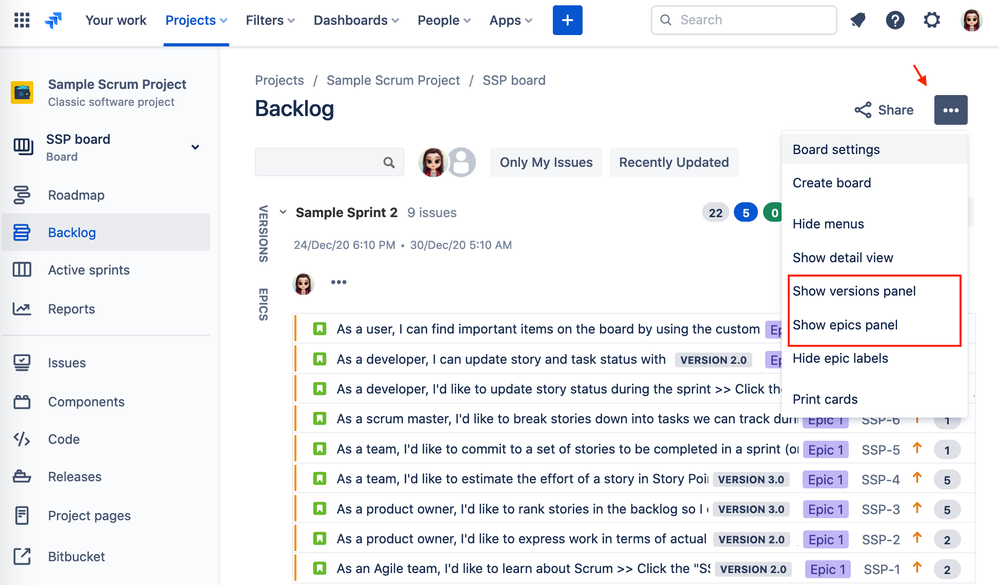The height and width of the screenshot is (585, 999).
Task: Click the blue create plus button
Action: 567,20
